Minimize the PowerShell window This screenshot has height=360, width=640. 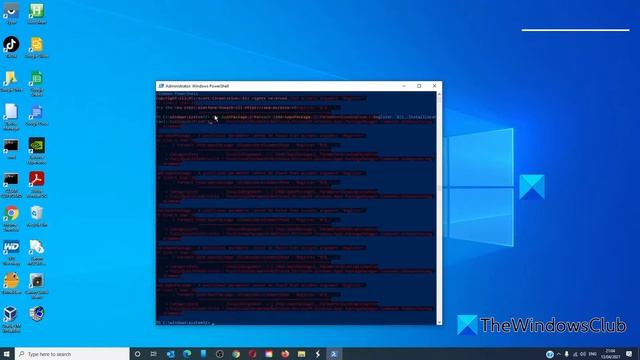click(404, 86)
